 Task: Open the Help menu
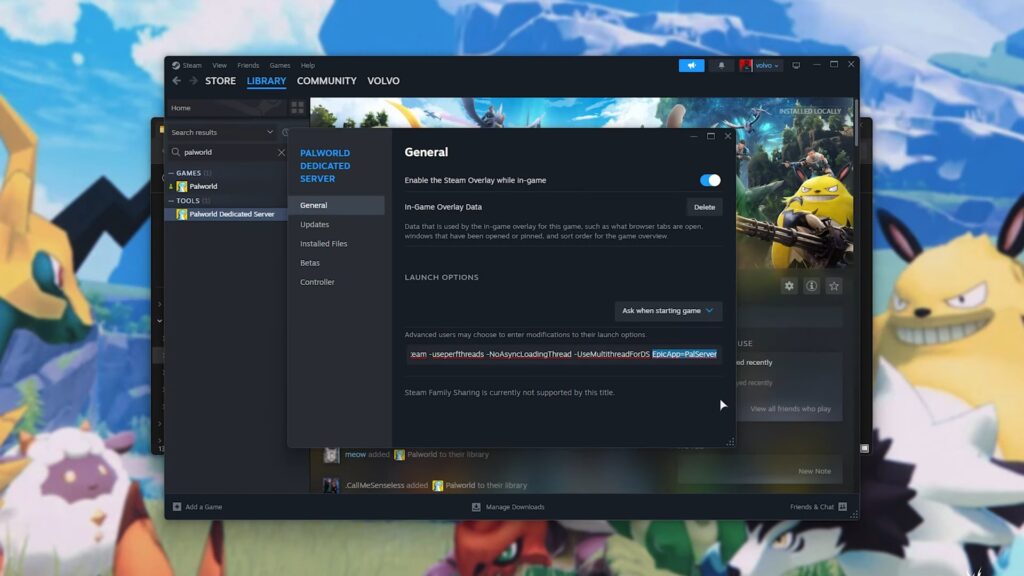tap(308, 65)
